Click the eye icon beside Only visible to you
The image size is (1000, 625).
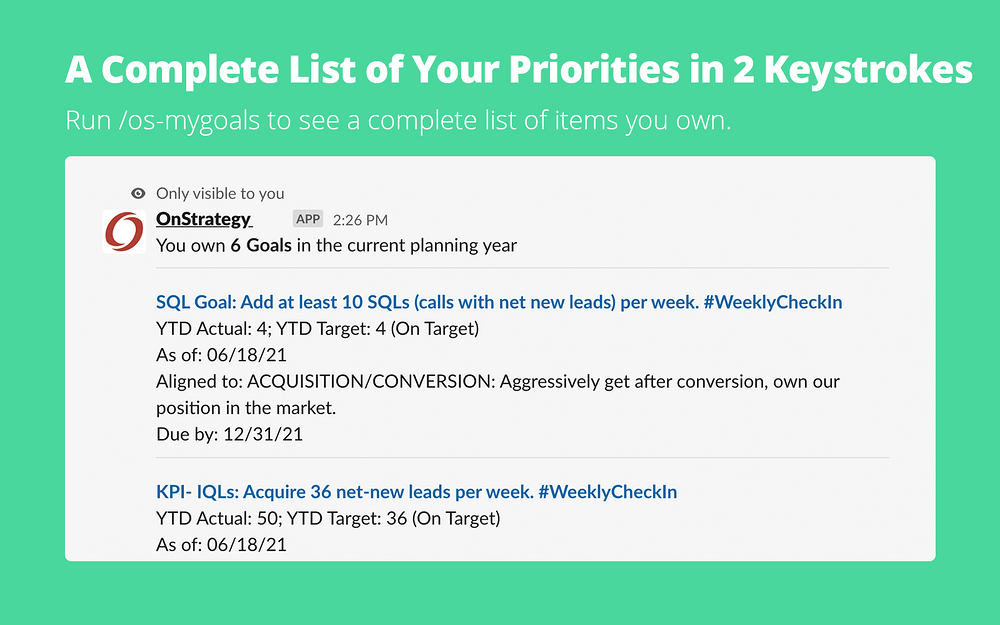click(138, 193)
